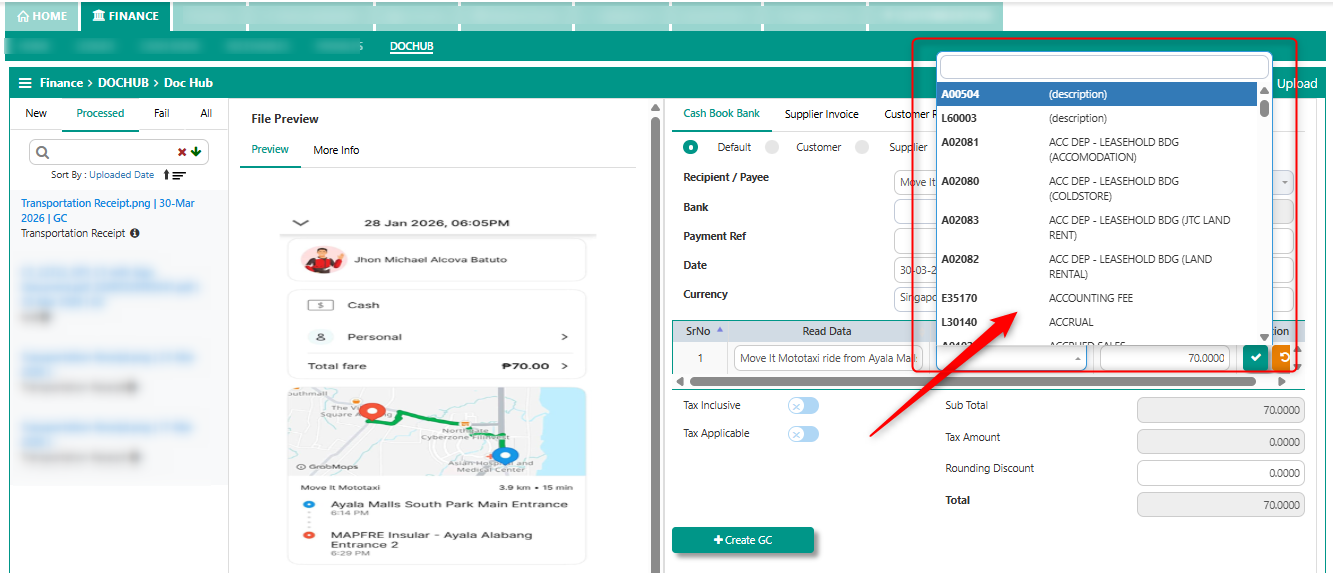Screen dimensions: 1333x573
Task: Click the Read Data field for row 1
Action: [x=828, y=358]
